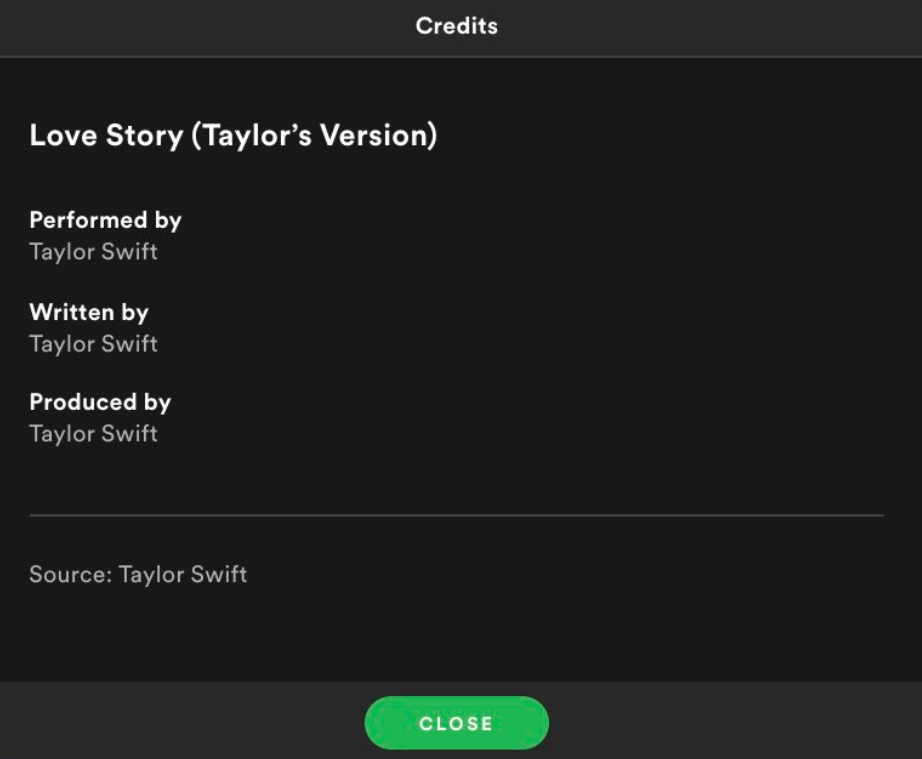922x759 pixels.
Task: Click the word "Written" in second credit heading
Action: coord(72,312)
